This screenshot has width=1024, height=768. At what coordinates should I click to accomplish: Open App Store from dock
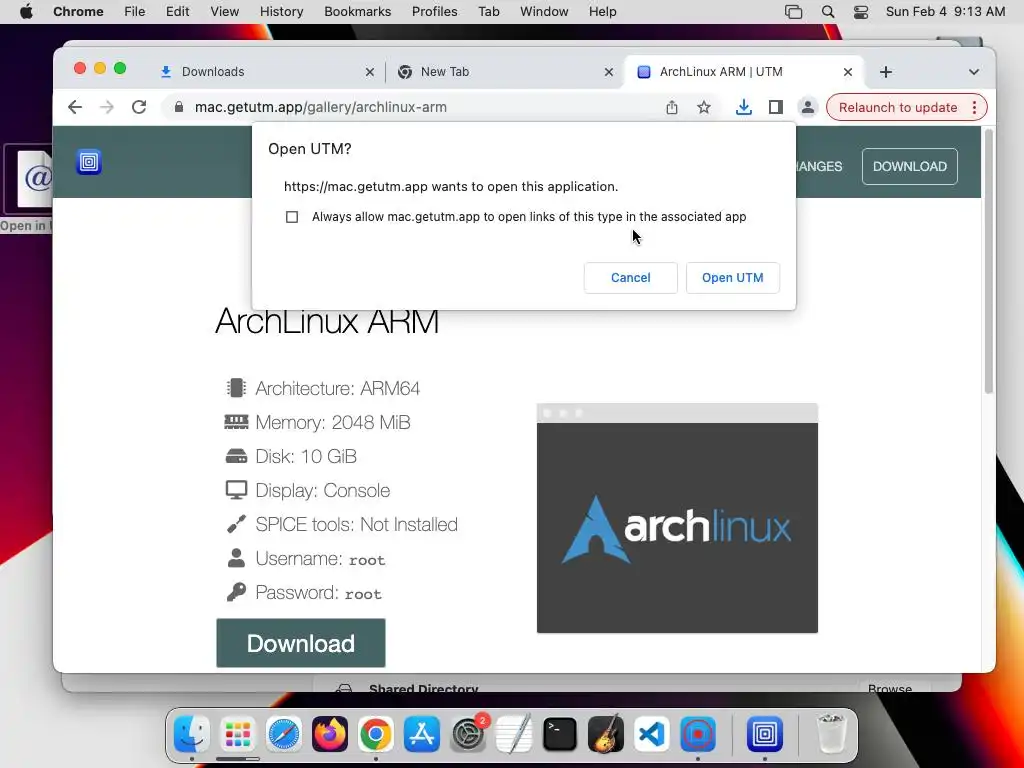tap(422, 734)
